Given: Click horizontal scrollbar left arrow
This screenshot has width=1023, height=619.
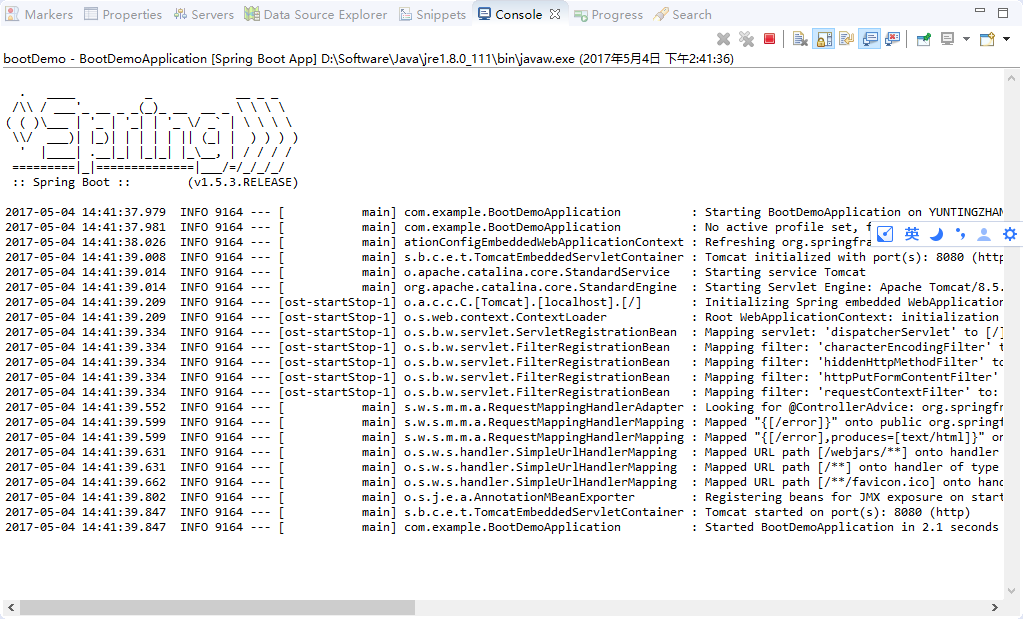Looking at the screenshot, I should pyautogui.click(x=10, y=607).
